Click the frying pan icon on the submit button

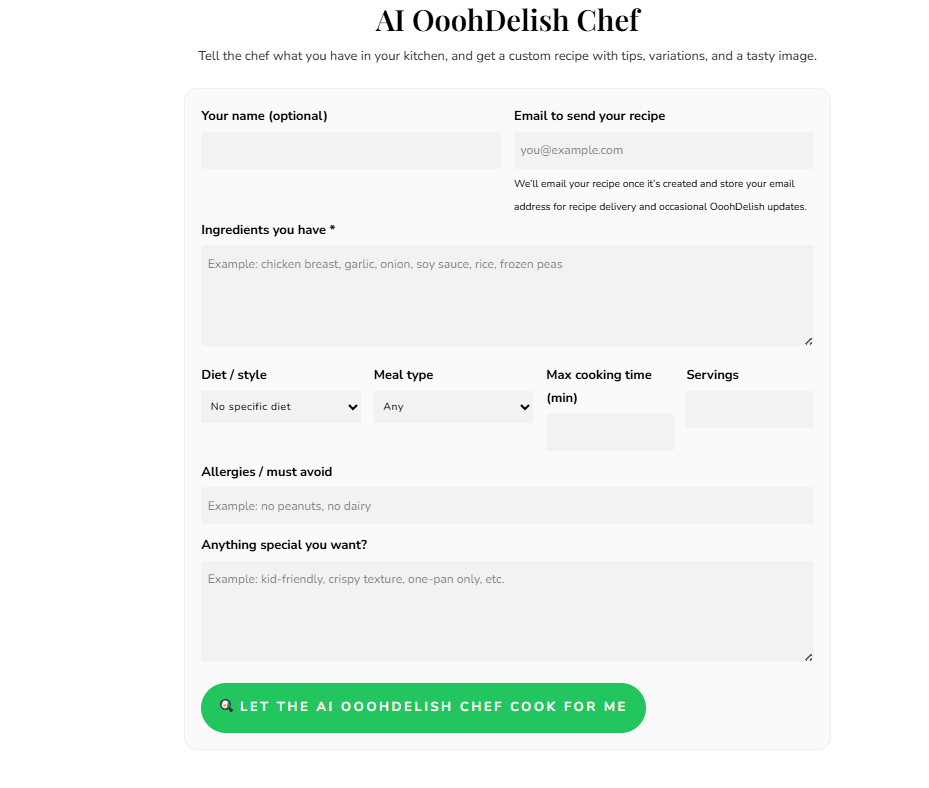[x=226, y=706]
